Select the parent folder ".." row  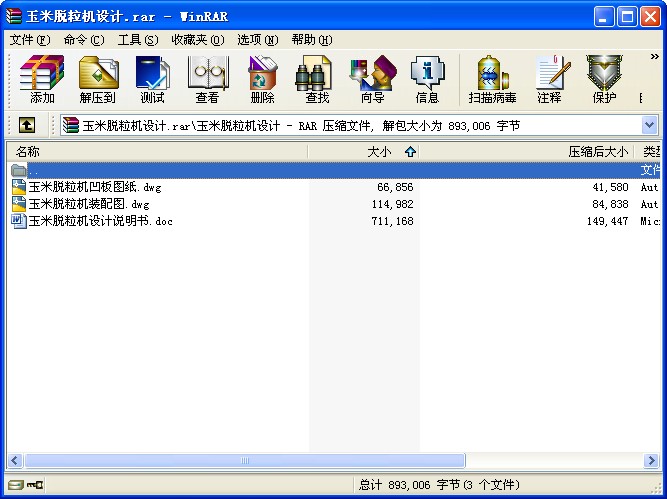click(x=334, y=170)
